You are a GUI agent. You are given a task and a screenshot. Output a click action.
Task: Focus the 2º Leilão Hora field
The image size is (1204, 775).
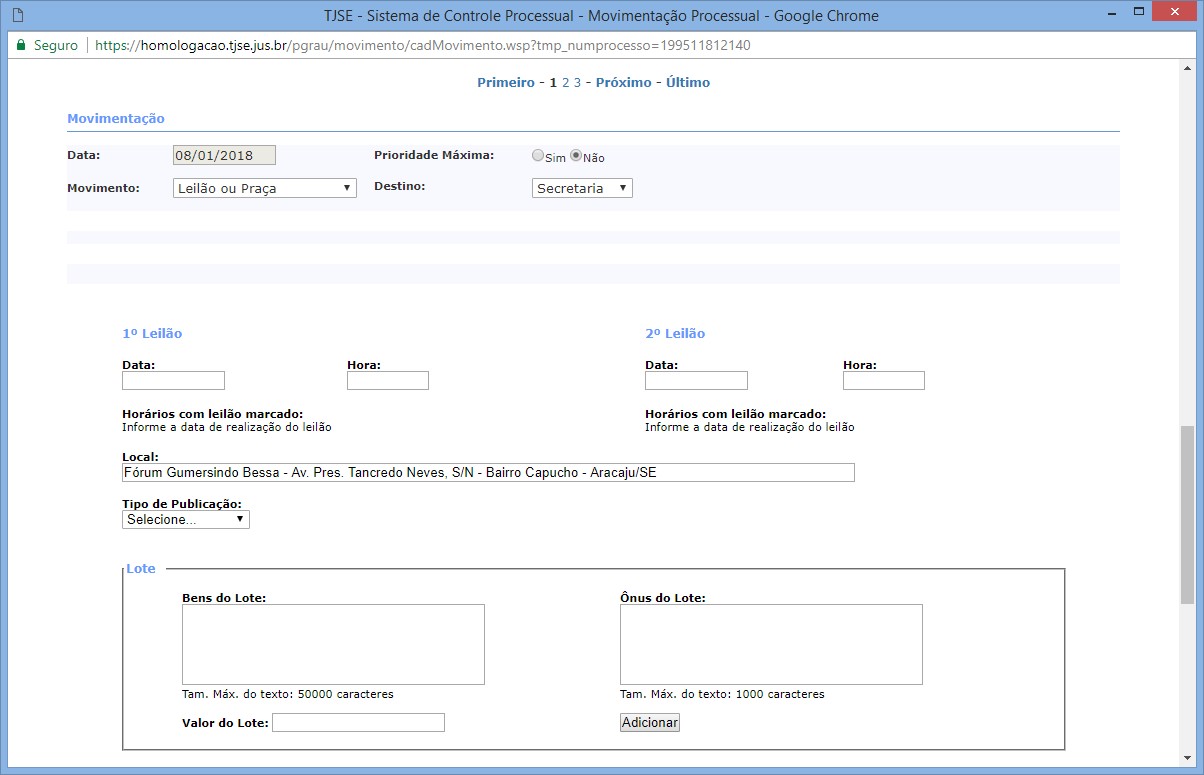click(884, 381)
